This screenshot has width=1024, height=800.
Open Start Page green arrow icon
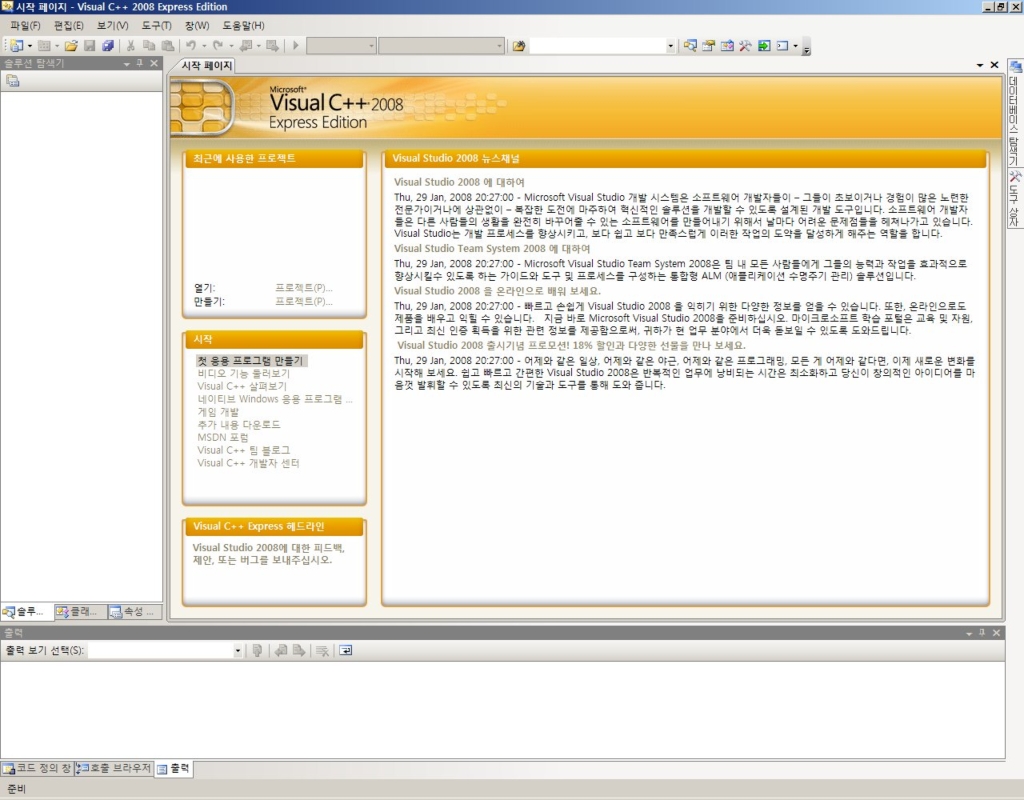point(764,46)
